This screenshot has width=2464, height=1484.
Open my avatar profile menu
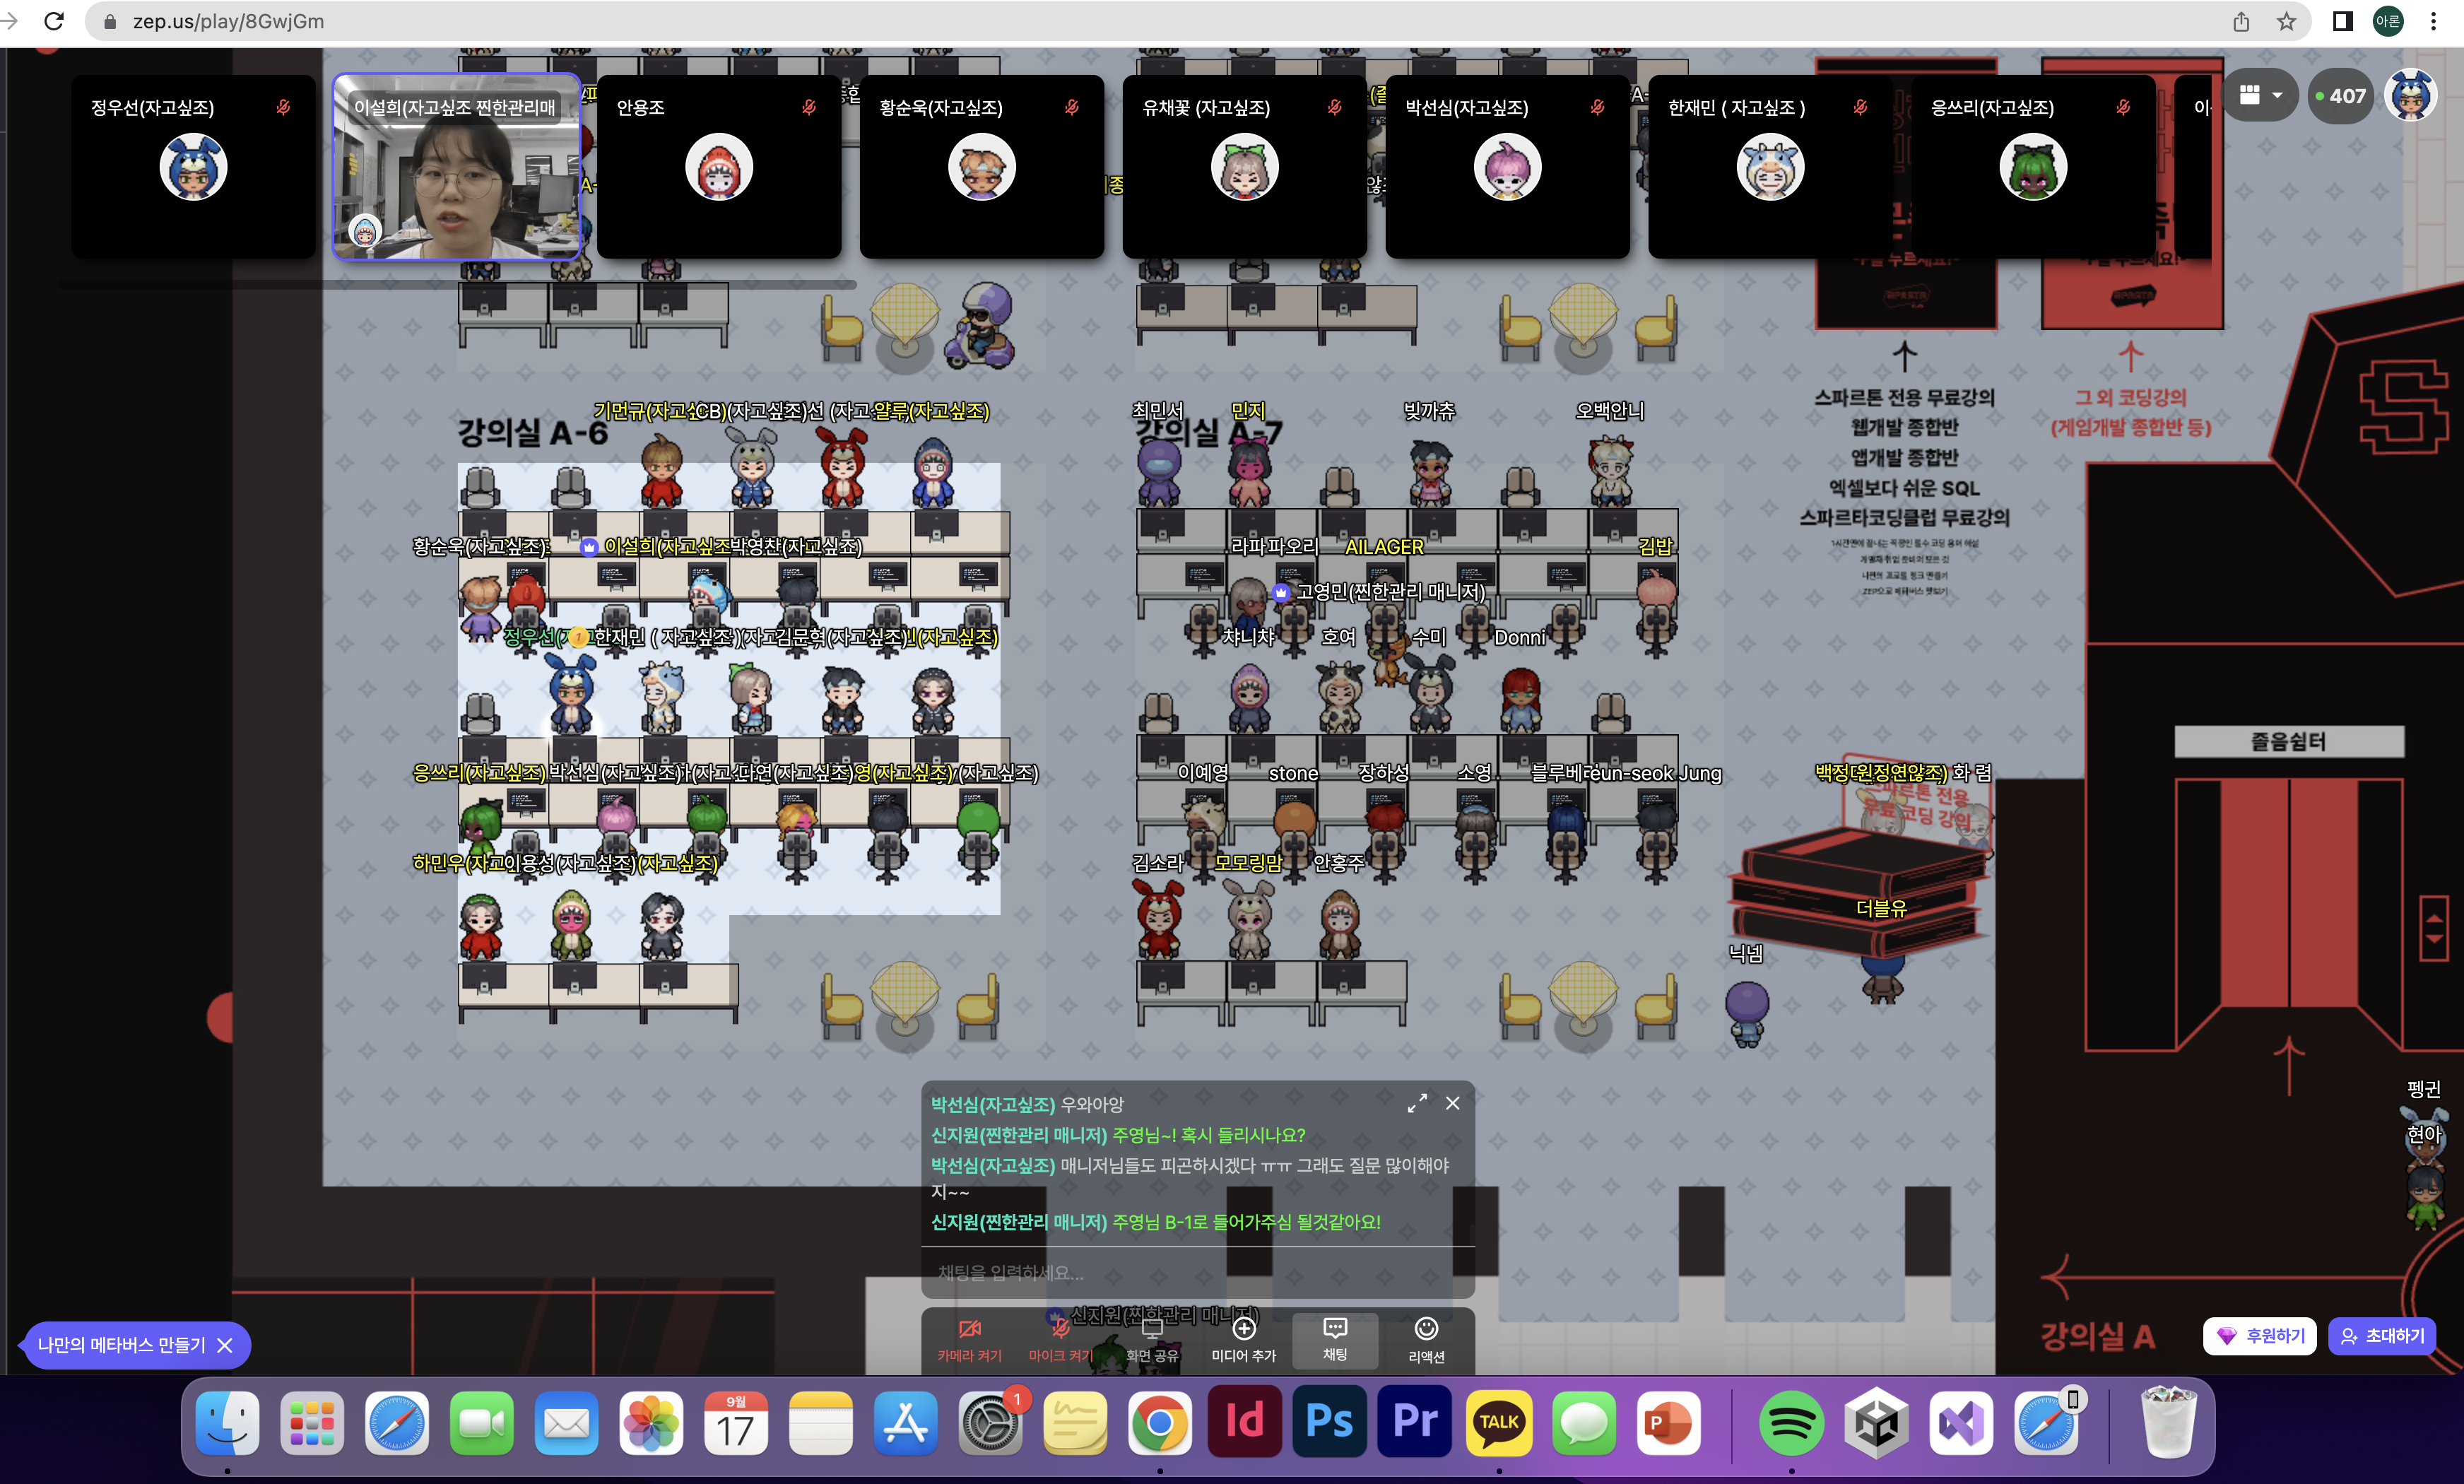coord(2410,95)
